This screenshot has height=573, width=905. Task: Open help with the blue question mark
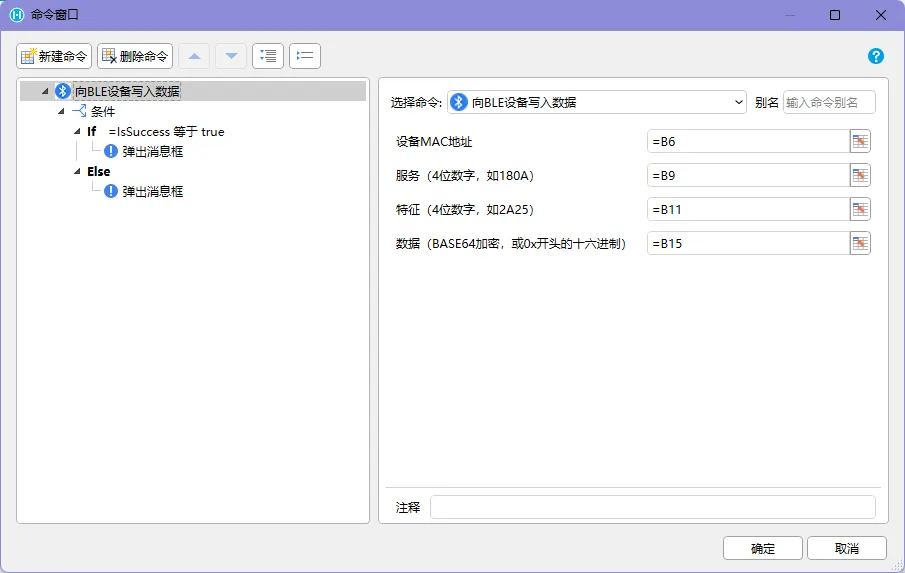pyautogui.click(x=876, y=56)
